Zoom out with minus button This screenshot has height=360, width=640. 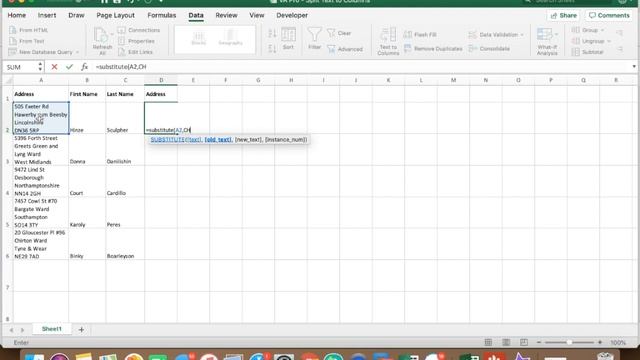(539, 342)
